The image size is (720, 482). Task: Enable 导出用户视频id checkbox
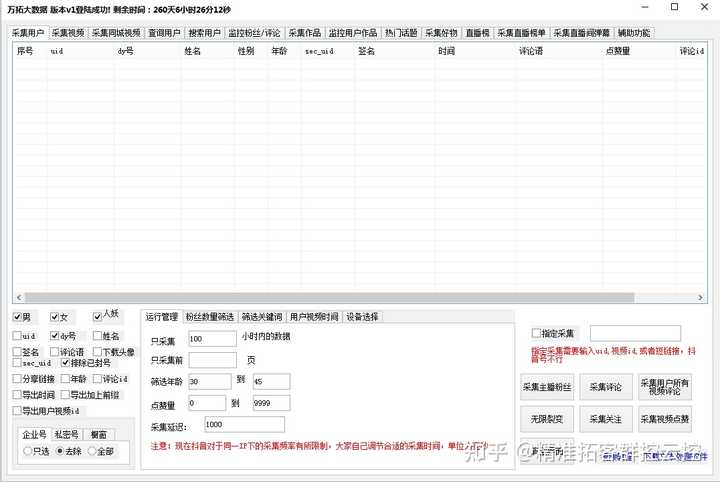click(17, 410)
